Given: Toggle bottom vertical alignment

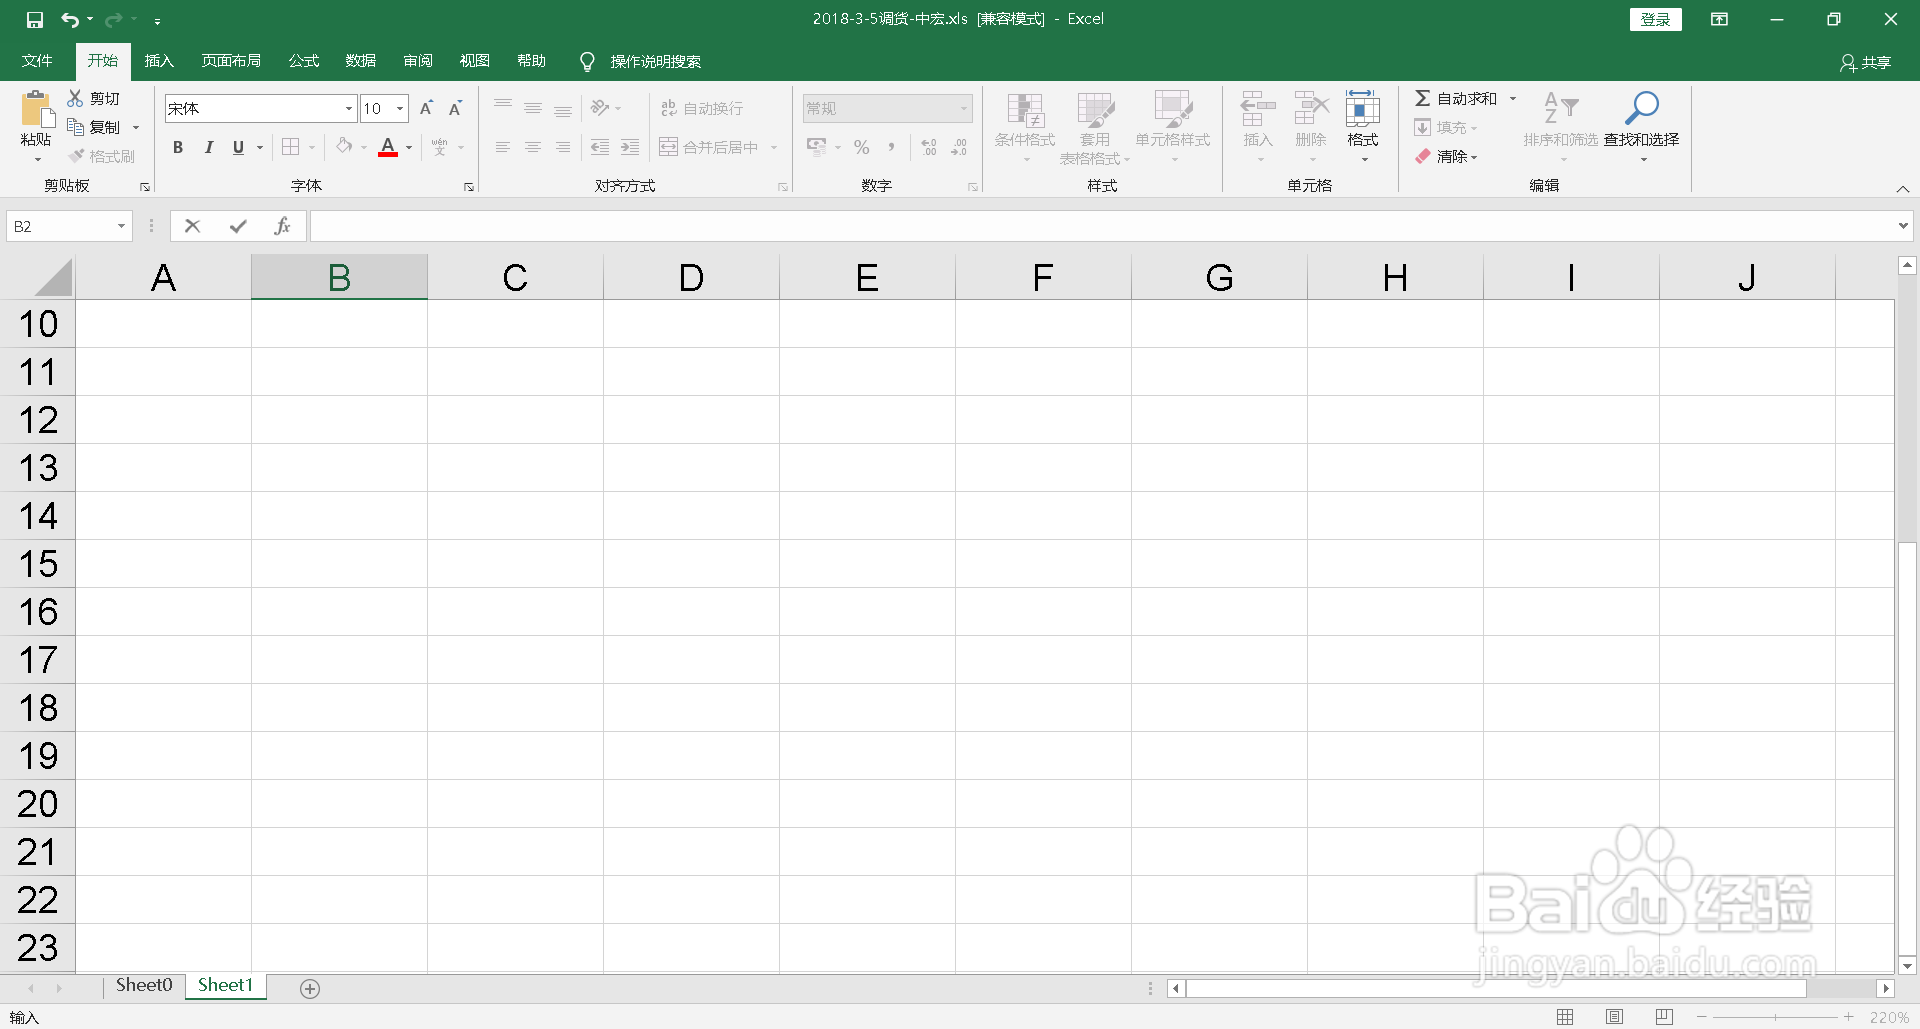Looking at the screenshot, I should pyautogui.click(x=563, y=108).
